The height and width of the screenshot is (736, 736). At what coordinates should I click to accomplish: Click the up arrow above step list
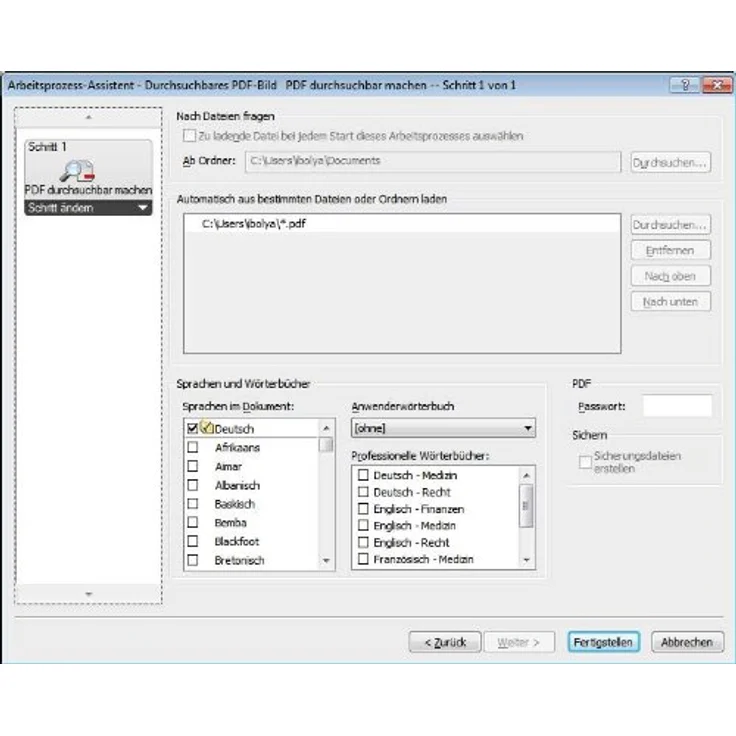click(x=88, y=117)
